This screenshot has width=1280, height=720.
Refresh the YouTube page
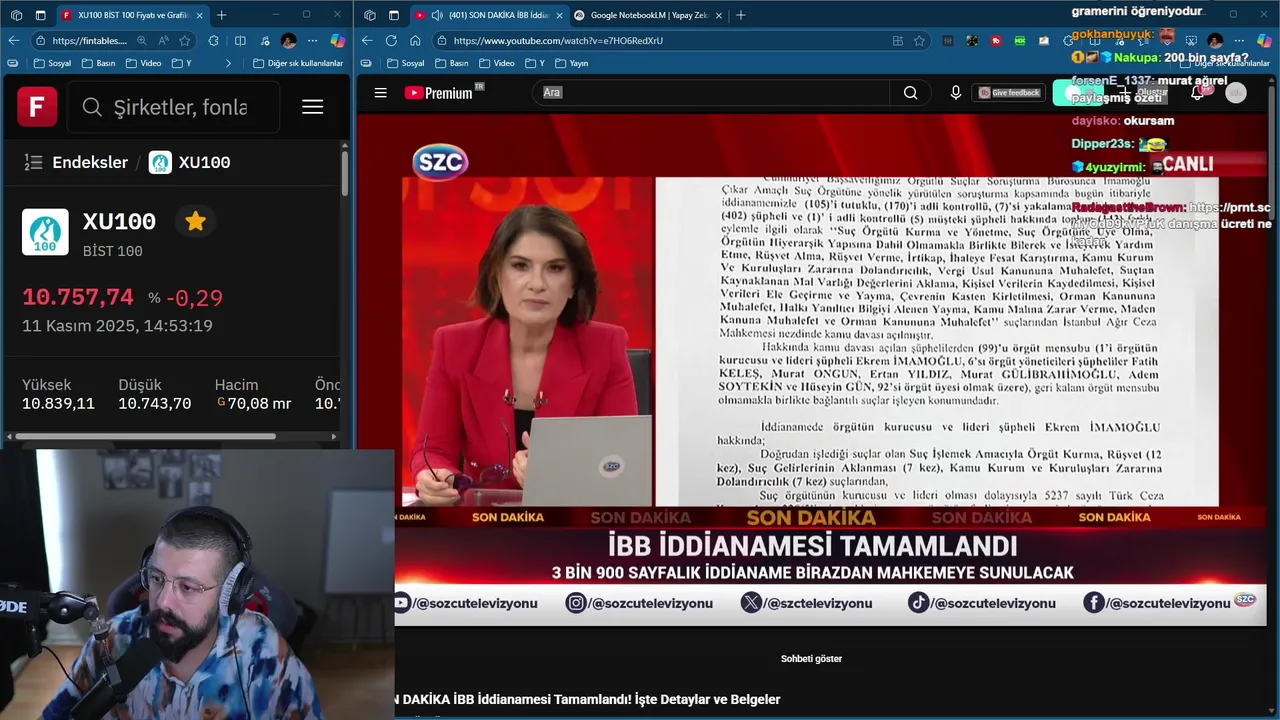391,40
